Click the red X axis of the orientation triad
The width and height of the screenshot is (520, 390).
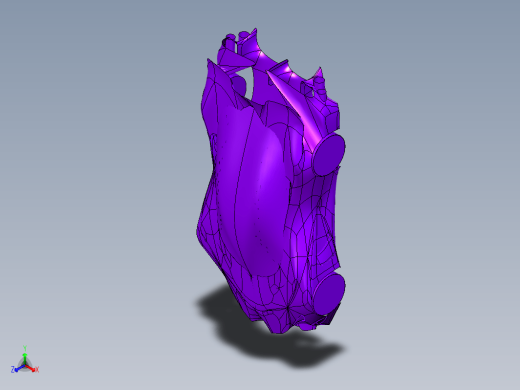tap(31, 368)
